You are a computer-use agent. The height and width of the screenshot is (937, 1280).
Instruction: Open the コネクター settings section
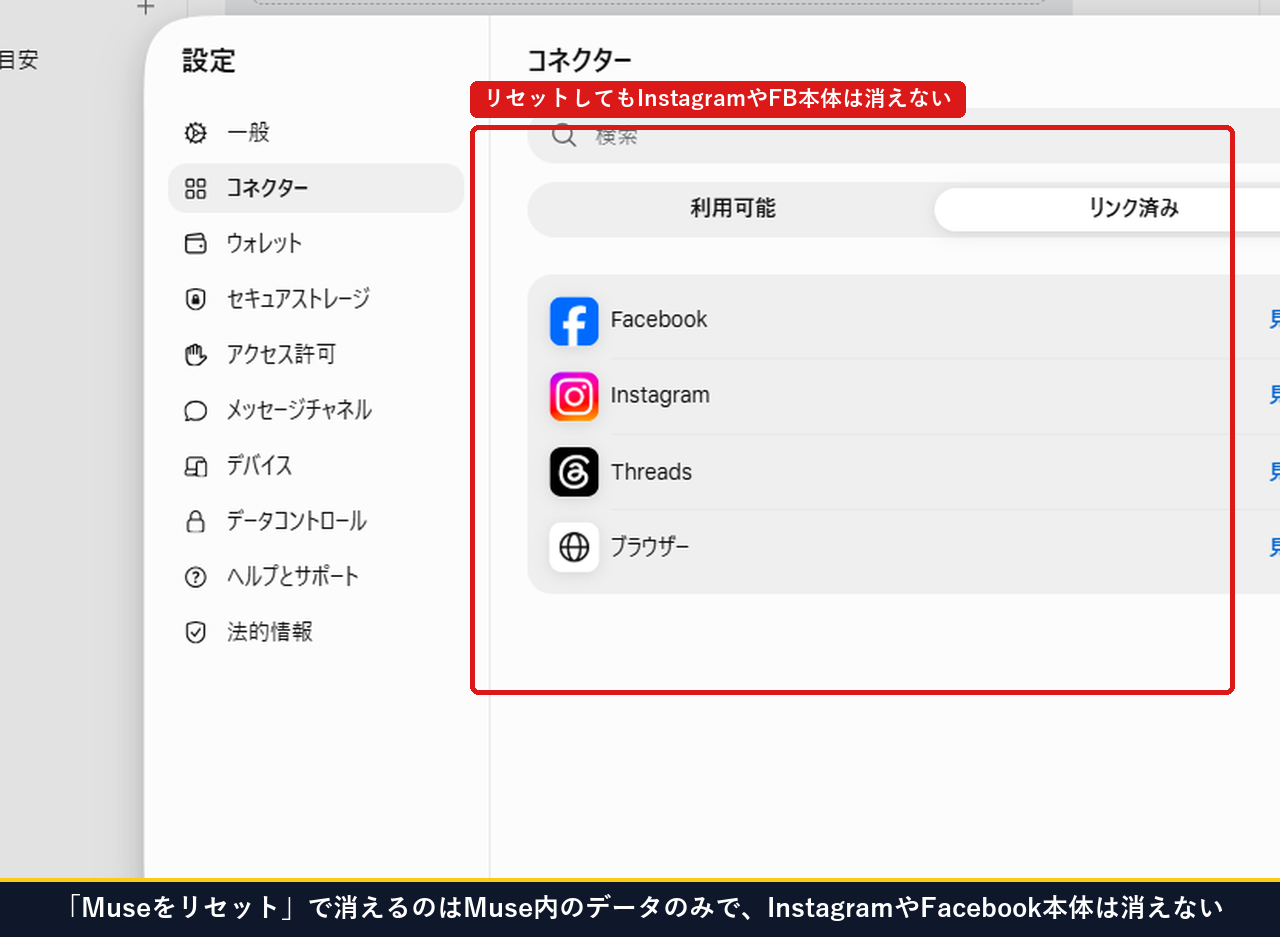316,188
